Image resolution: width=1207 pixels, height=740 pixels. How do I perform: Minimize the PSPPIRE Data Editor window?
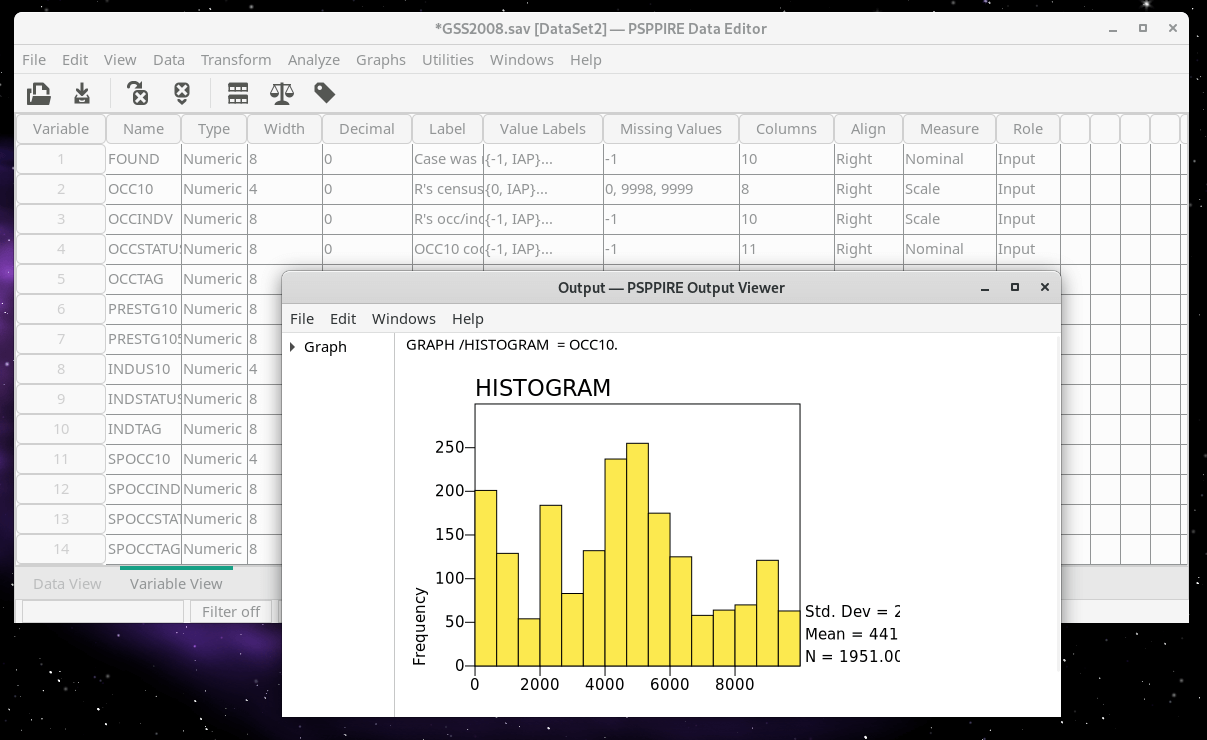pos(1113,28)
